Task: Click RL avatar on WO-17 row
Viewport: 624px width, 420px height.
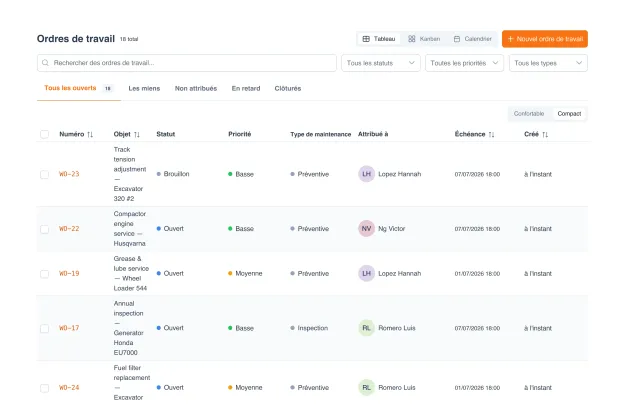Action: (x=367, y=328)
